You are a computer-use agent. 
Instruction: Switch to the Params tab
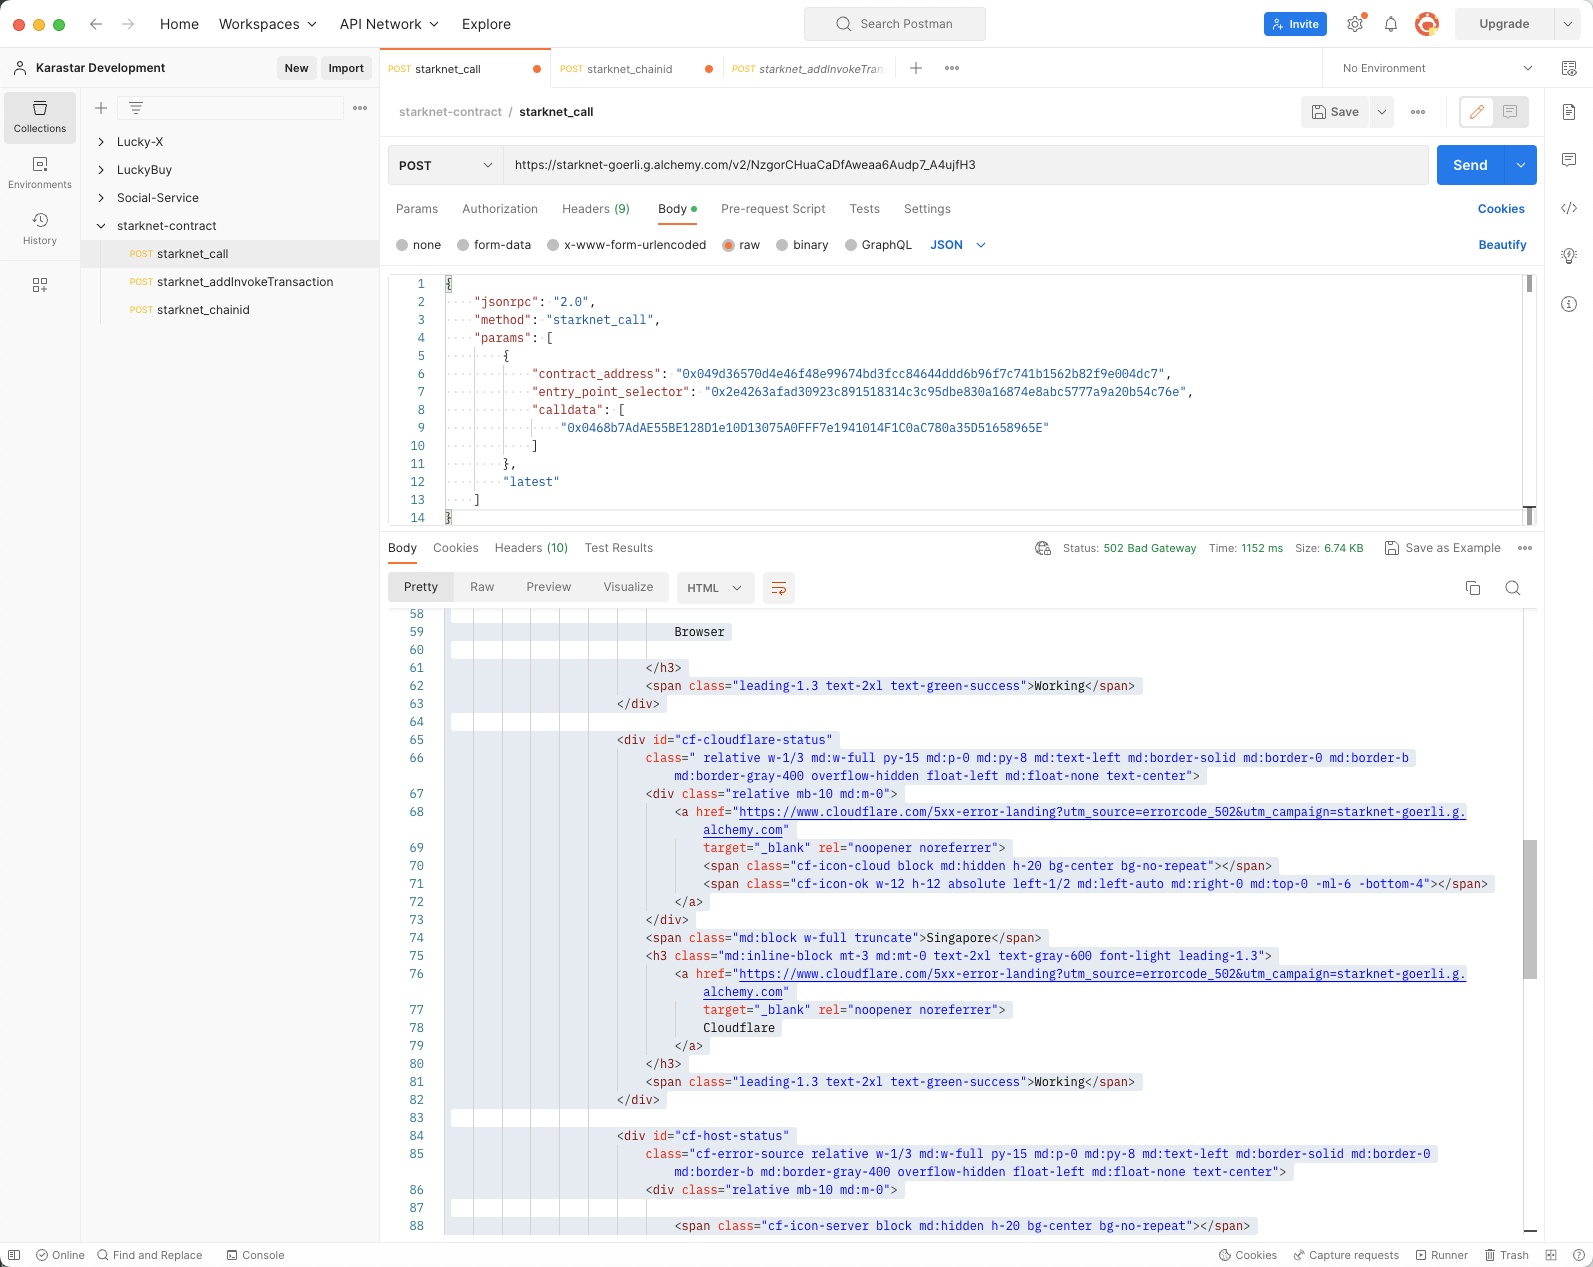pyautogui.click(x=417, y=209)
